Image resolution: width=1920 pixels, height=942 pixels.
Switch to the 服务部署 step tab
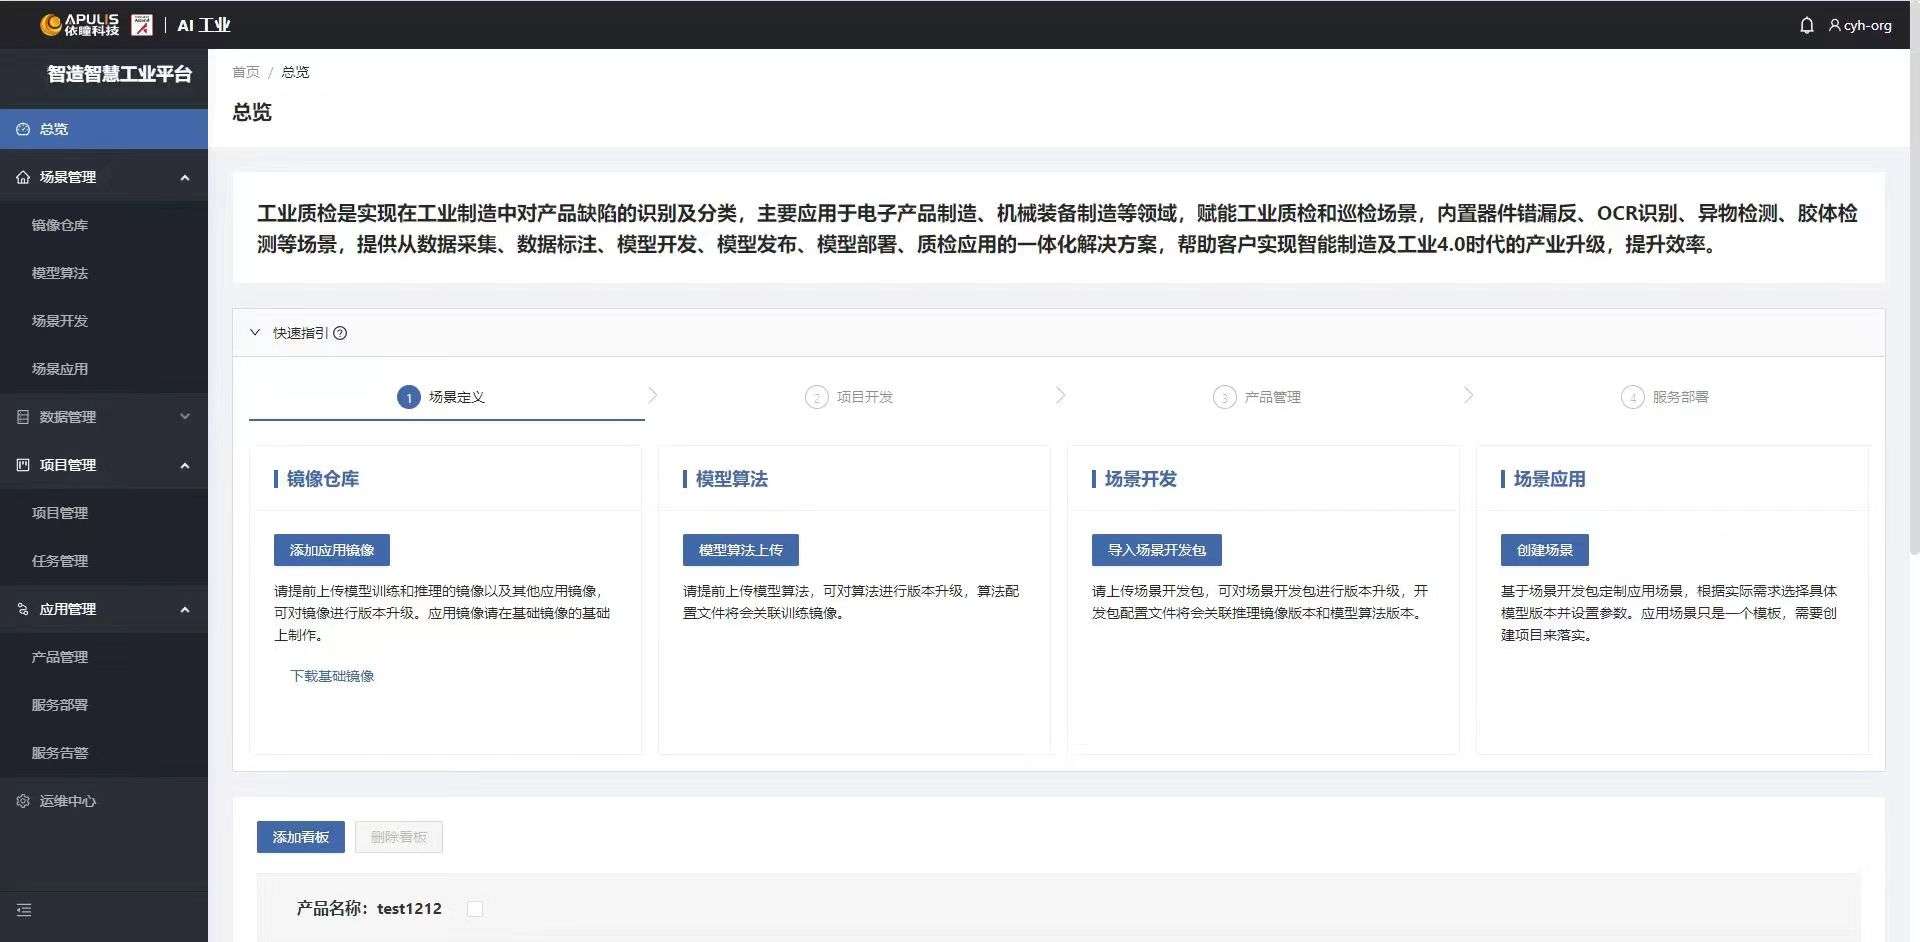tap(1666, 397)
